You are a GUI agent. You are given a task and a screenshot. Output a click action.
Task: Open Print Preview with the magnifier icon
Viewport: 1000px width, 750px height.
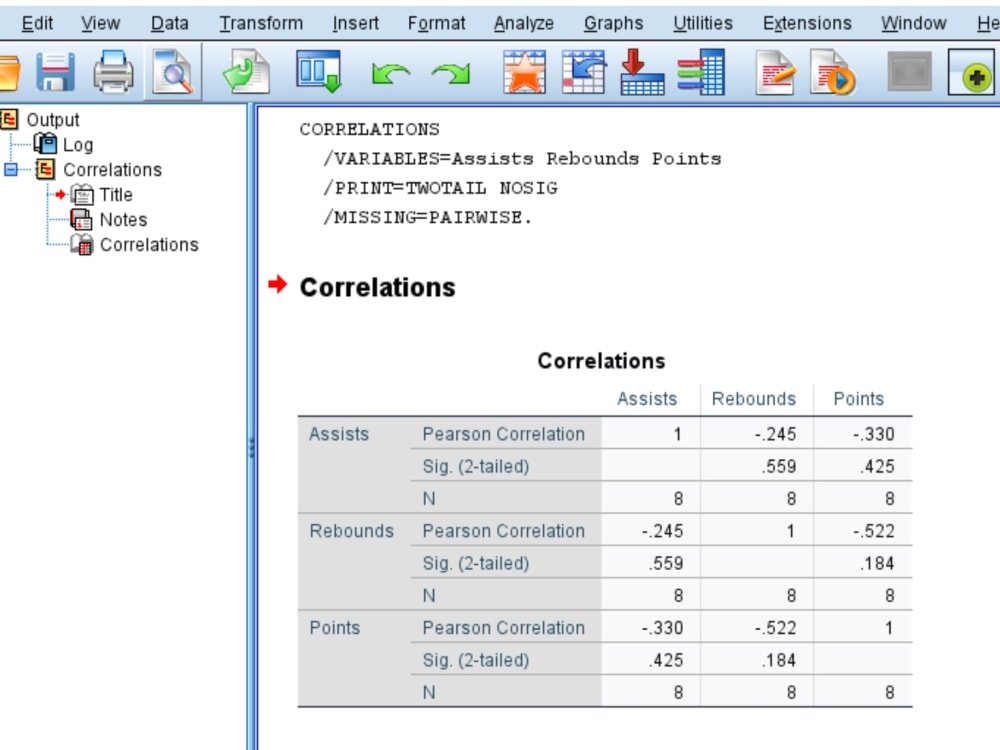pos(173,72)
